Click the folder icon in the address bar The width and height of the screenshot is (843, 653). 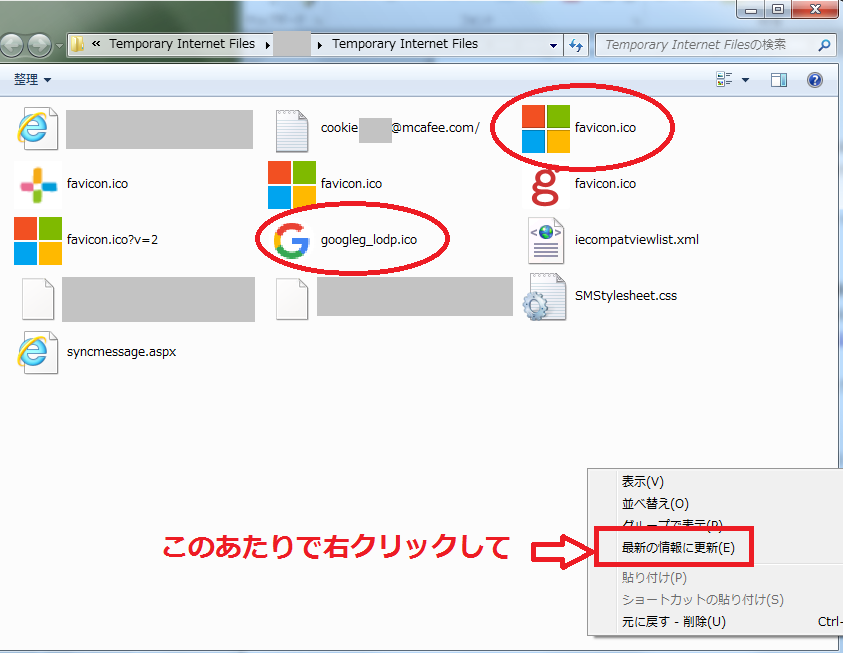point(78,44)
